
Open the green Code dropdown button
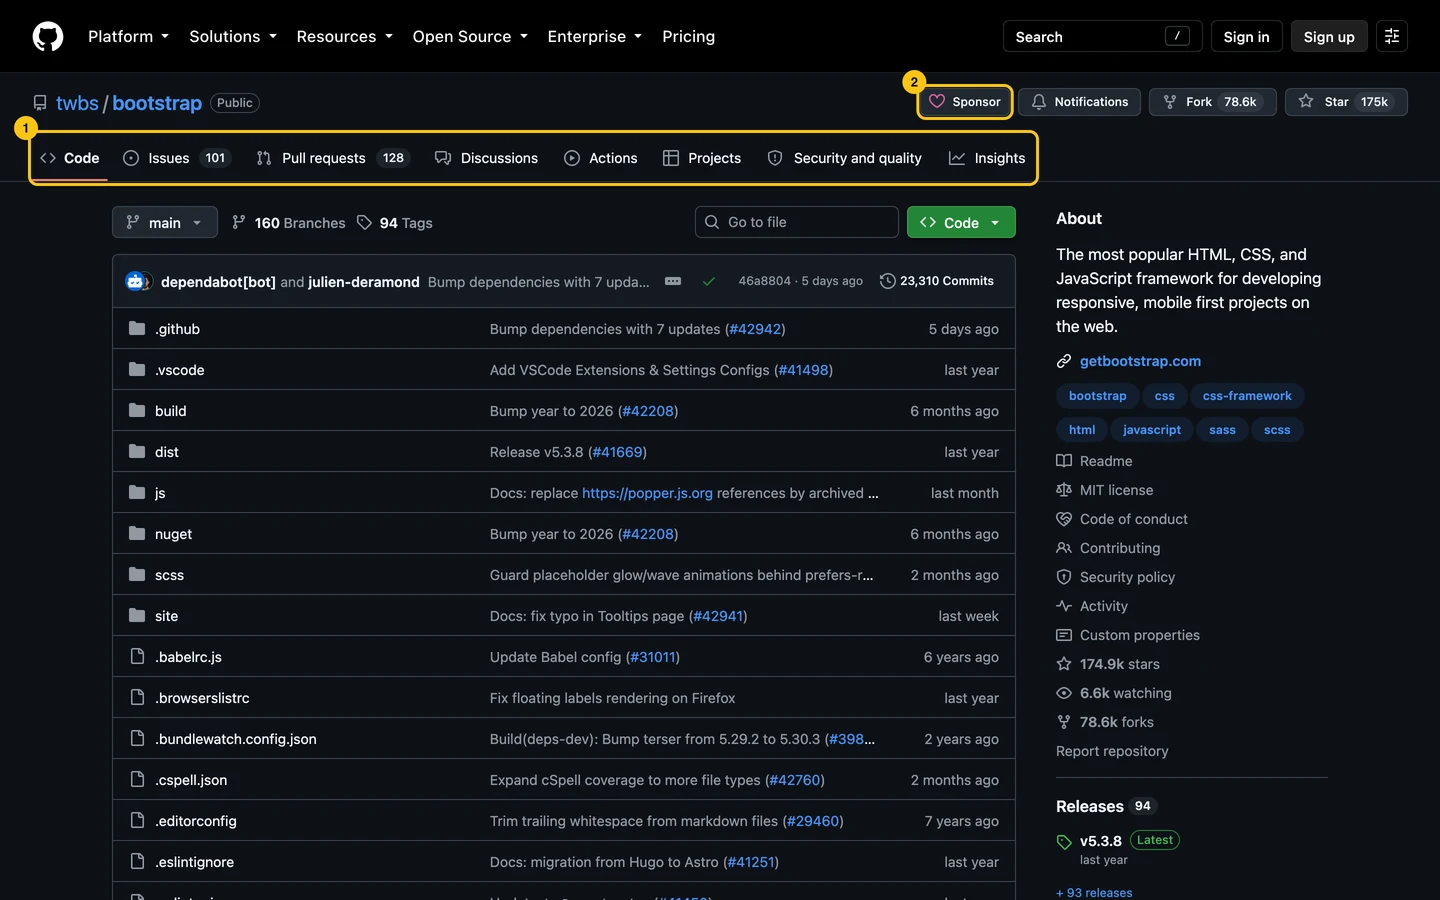point(961,222)
